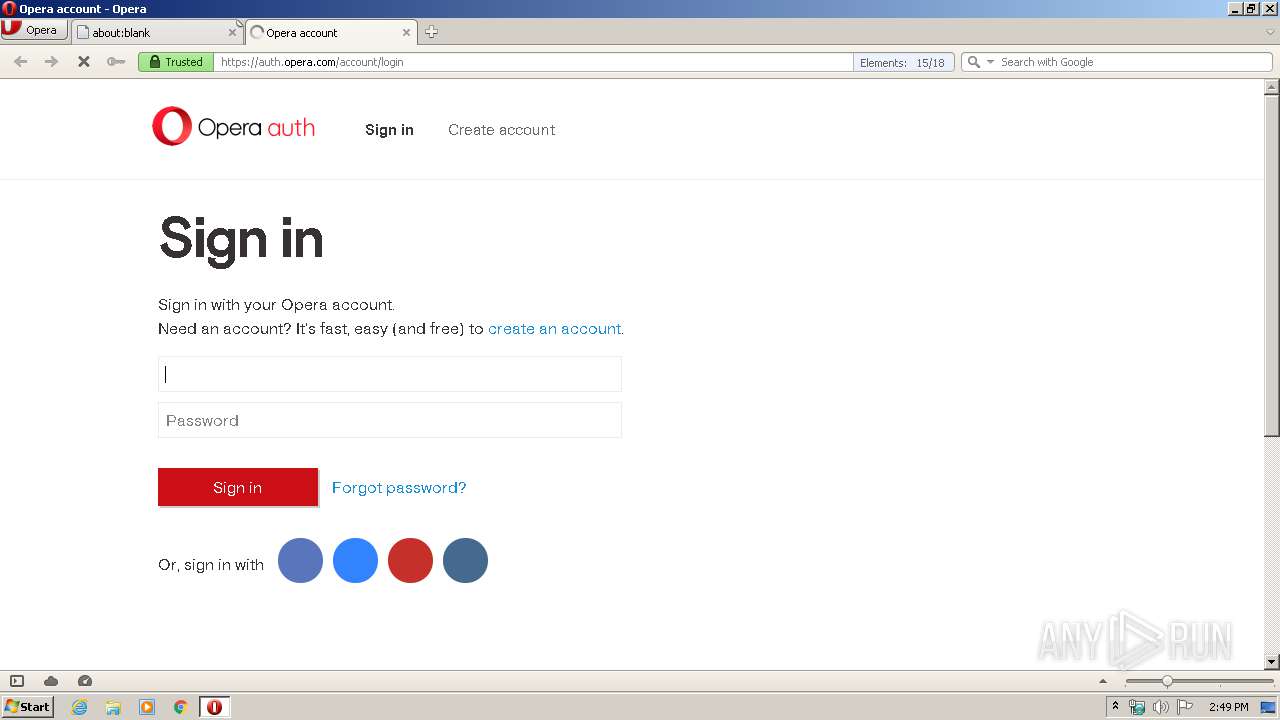Switch to the about:blank tab

click(155, 32)
